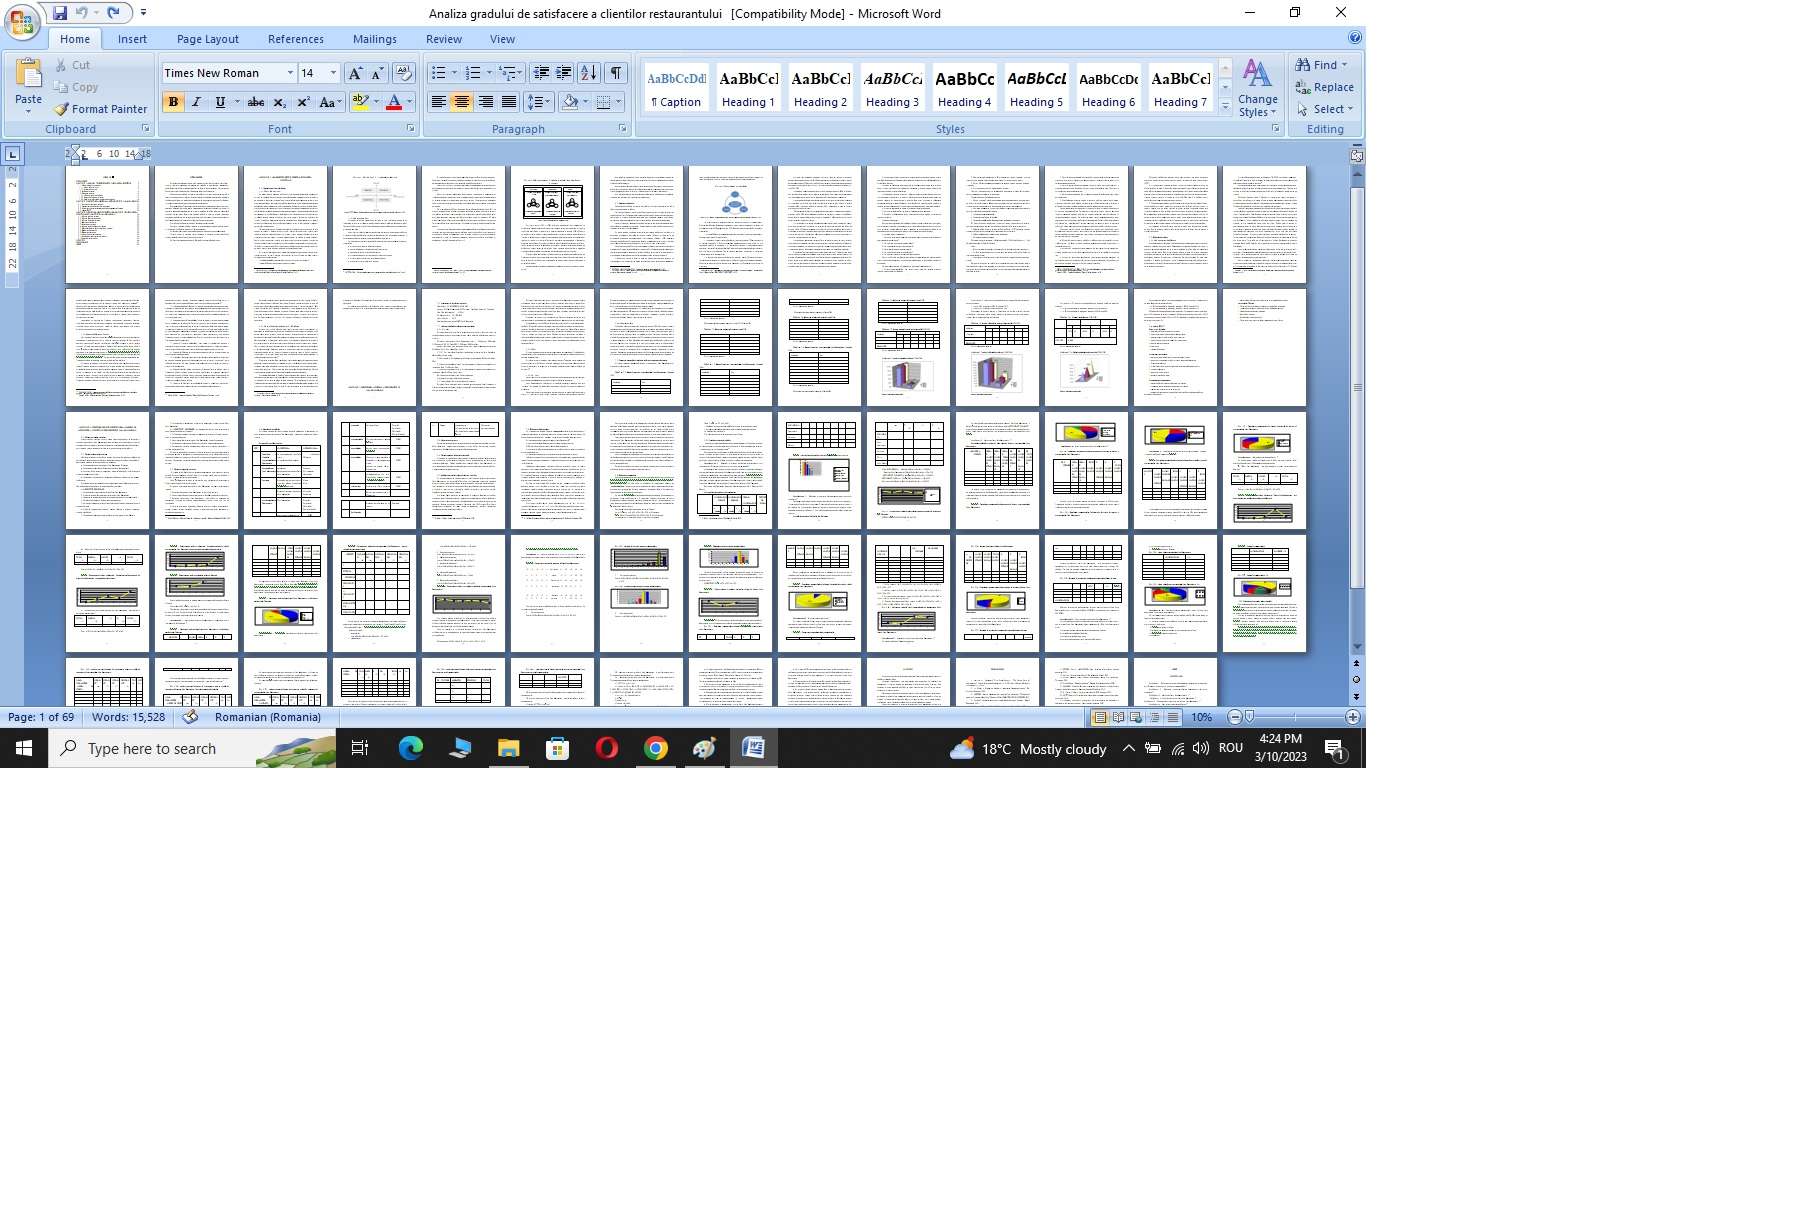Open the numbering list dropdown arrow
The width and height of the screenshot is (1802, 1208).
(489, 73)
